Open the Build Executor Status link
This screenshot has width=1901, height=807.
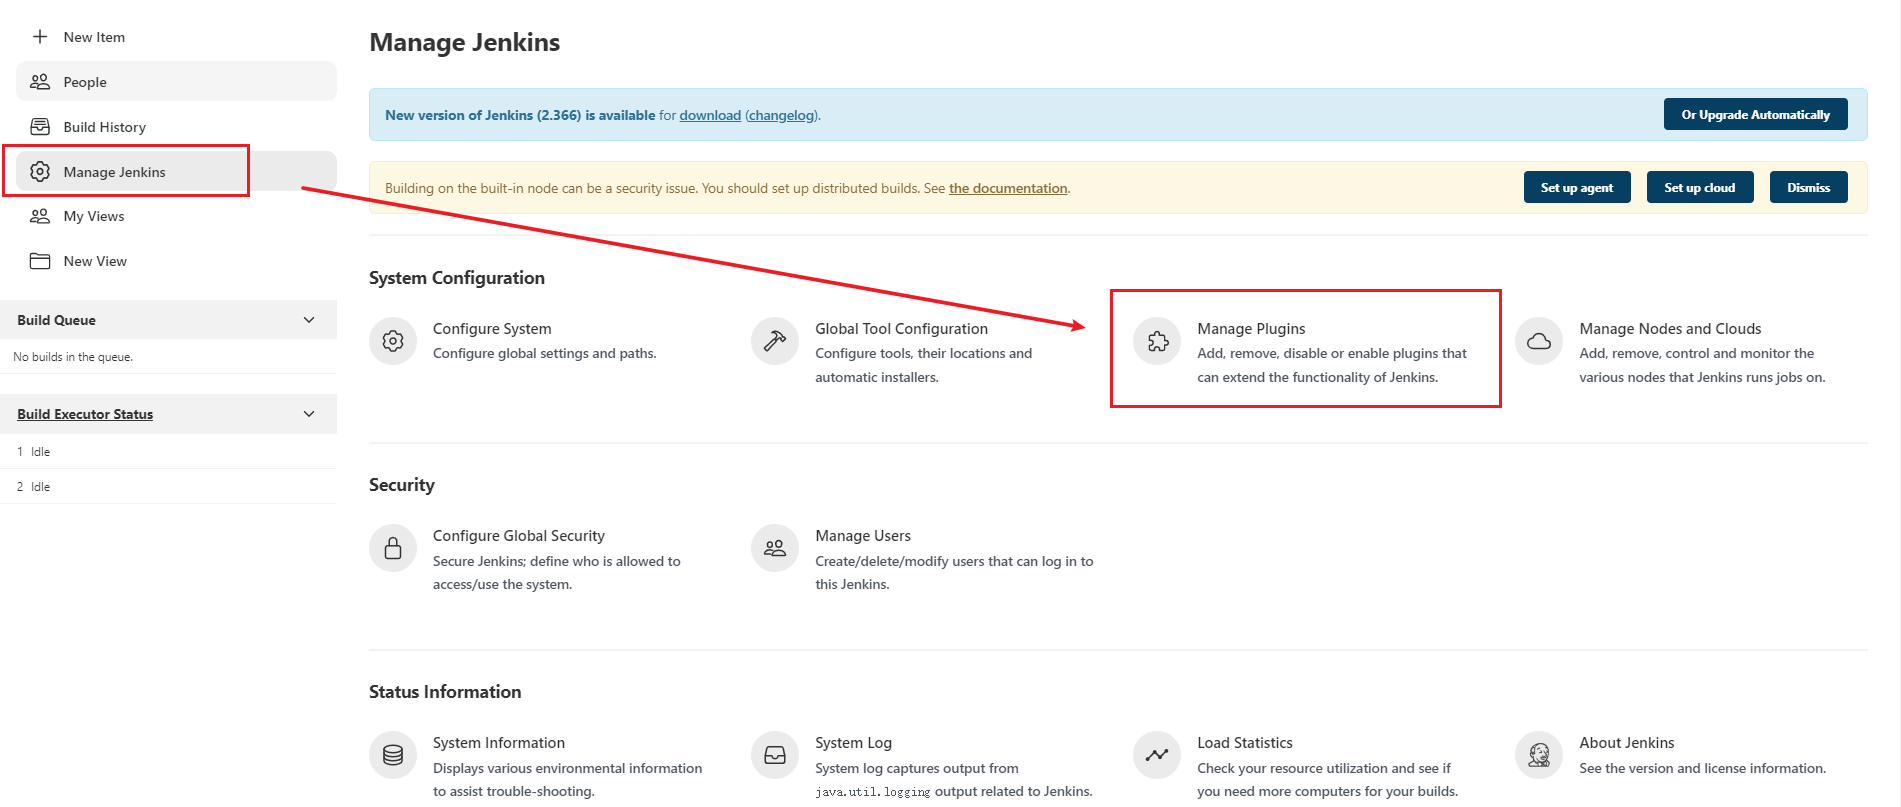85,414
